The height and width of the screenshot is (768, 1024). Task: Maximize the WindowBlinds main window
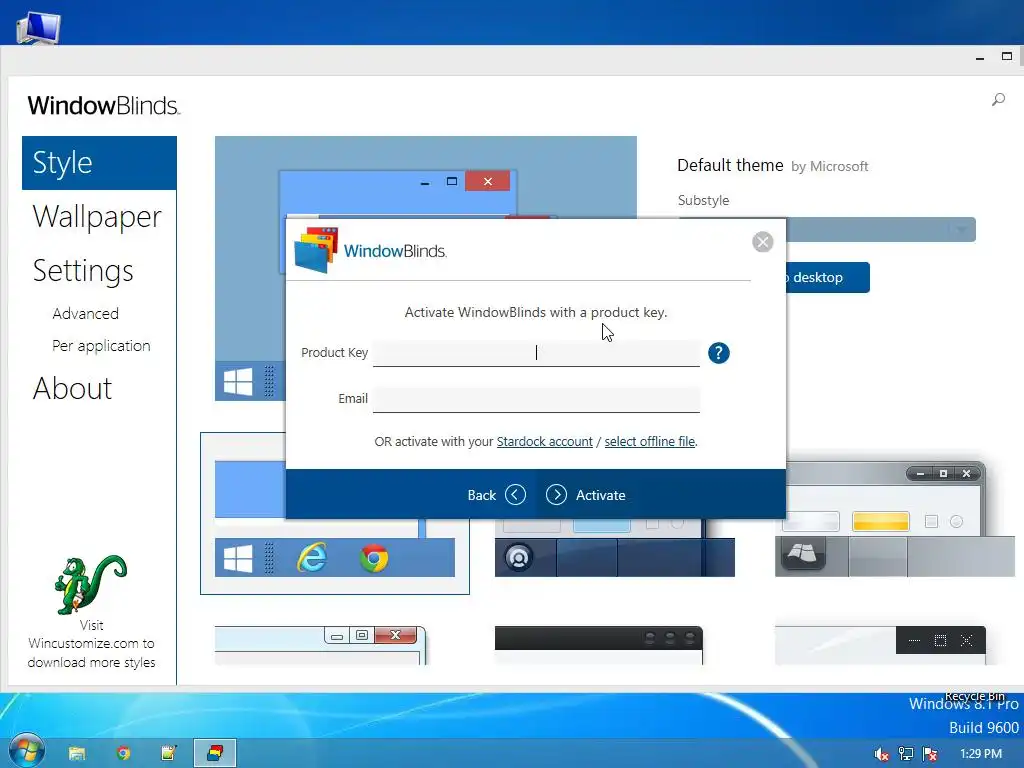point(1006,57)
